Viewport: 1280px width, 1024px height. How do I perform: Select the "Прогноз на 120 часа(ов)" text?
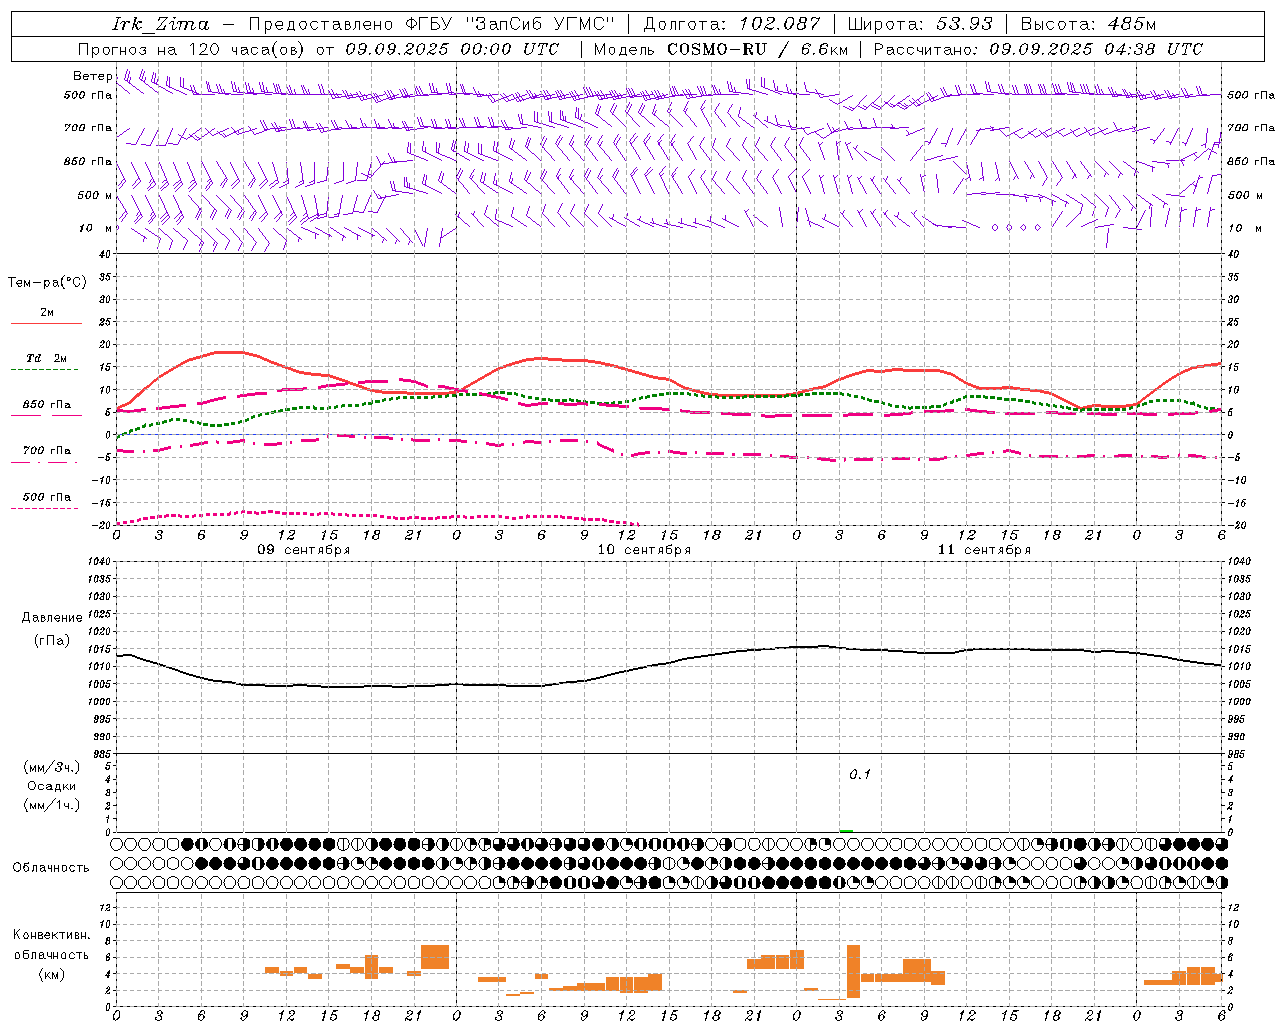point(192,49)
